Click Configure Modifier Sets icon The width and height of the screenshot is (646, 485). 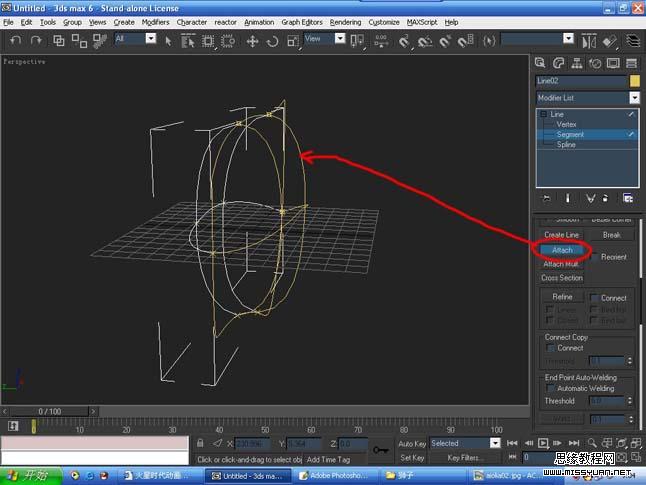pos(628,198)
